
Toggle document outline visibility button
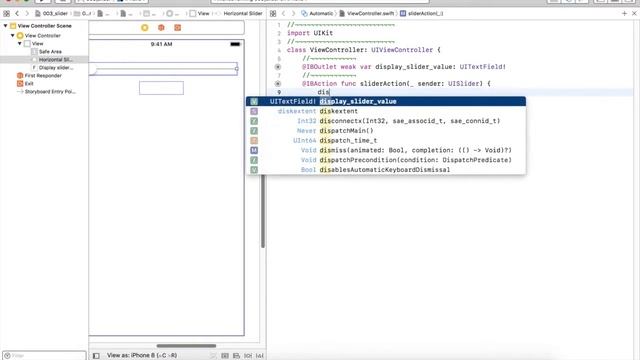(x=96, y=356)
